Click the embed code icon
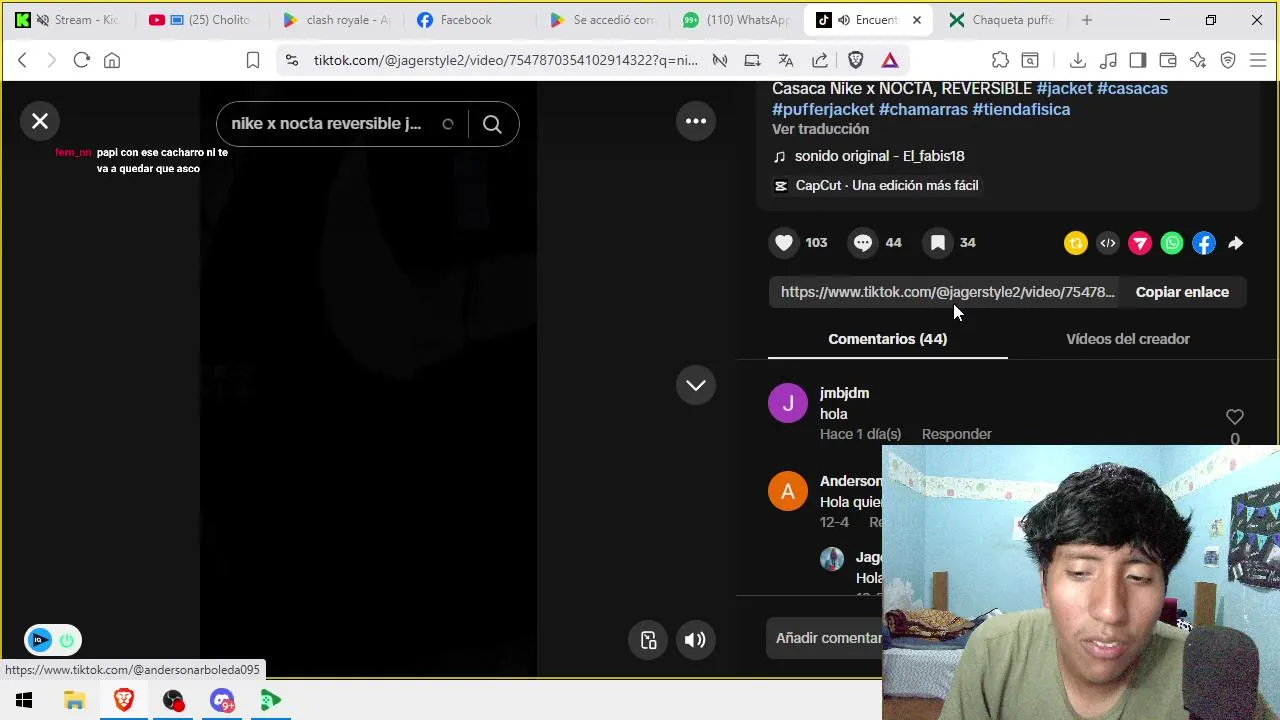This screenshot has width=1280, height=720. click(x=1108, y=243)
